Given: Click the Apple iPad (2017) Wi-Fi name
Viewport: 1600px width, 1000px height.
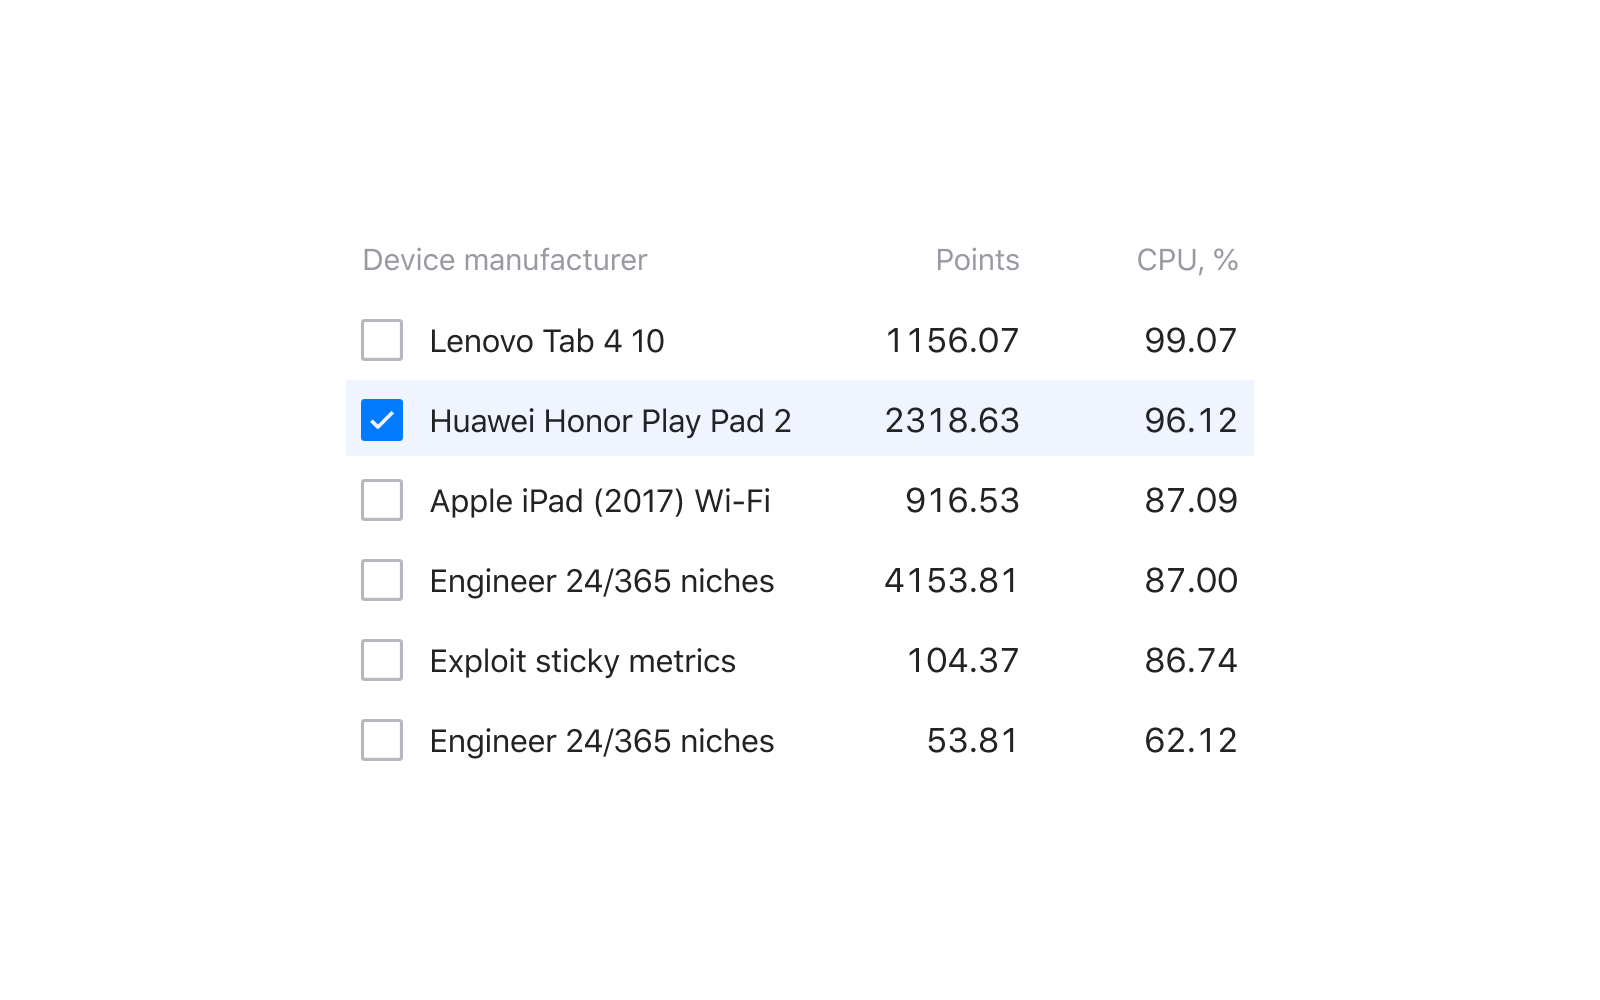Looking at the screenshot, I should coord(600,501).
